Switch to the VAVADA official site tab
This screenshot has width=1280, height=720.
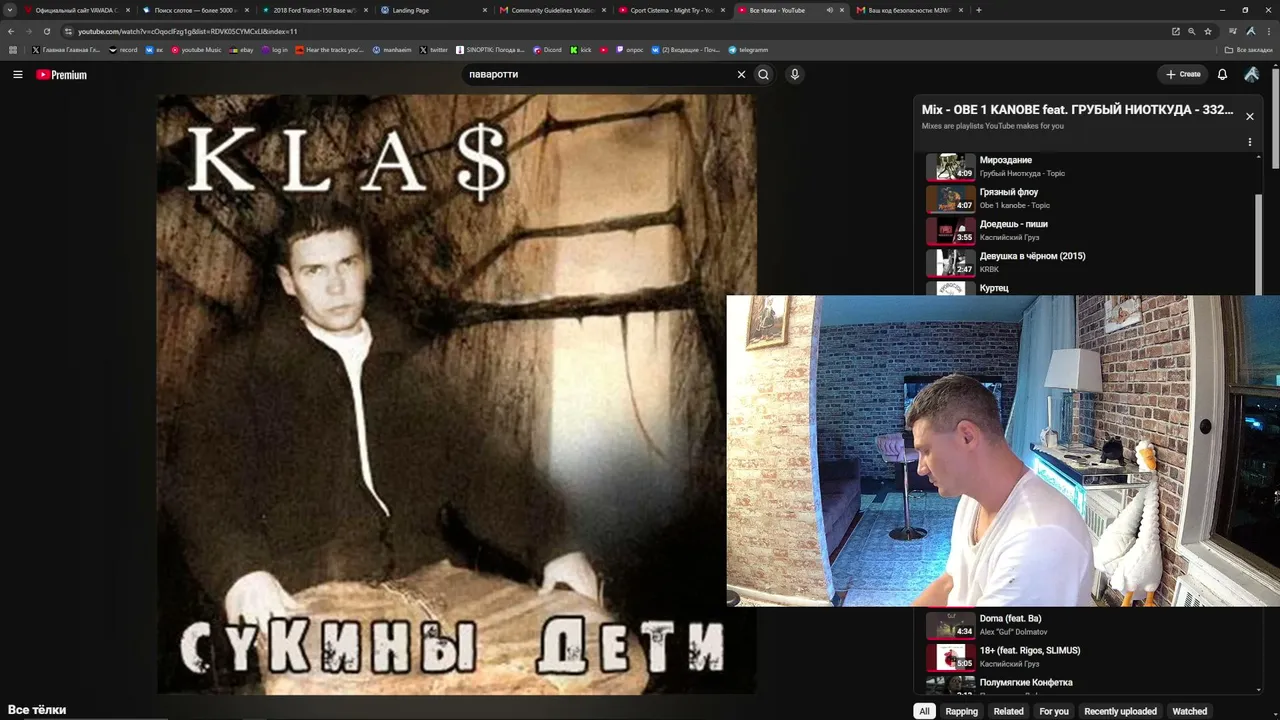(x=78, y=10)
